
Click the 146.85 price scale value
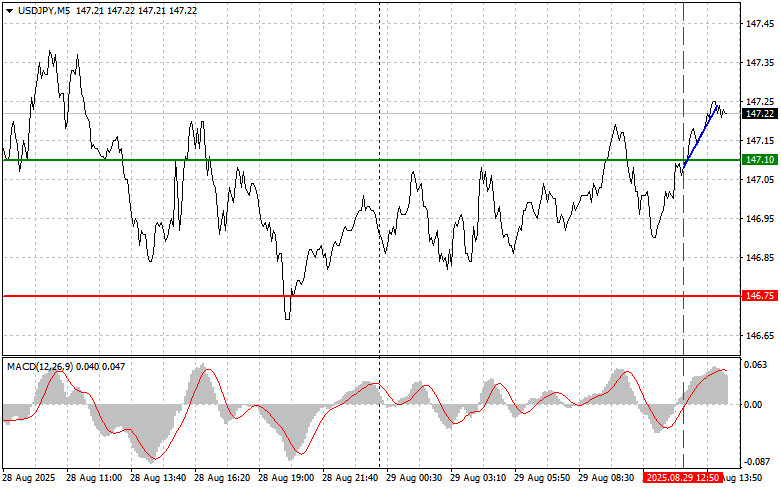coord(760,257)
